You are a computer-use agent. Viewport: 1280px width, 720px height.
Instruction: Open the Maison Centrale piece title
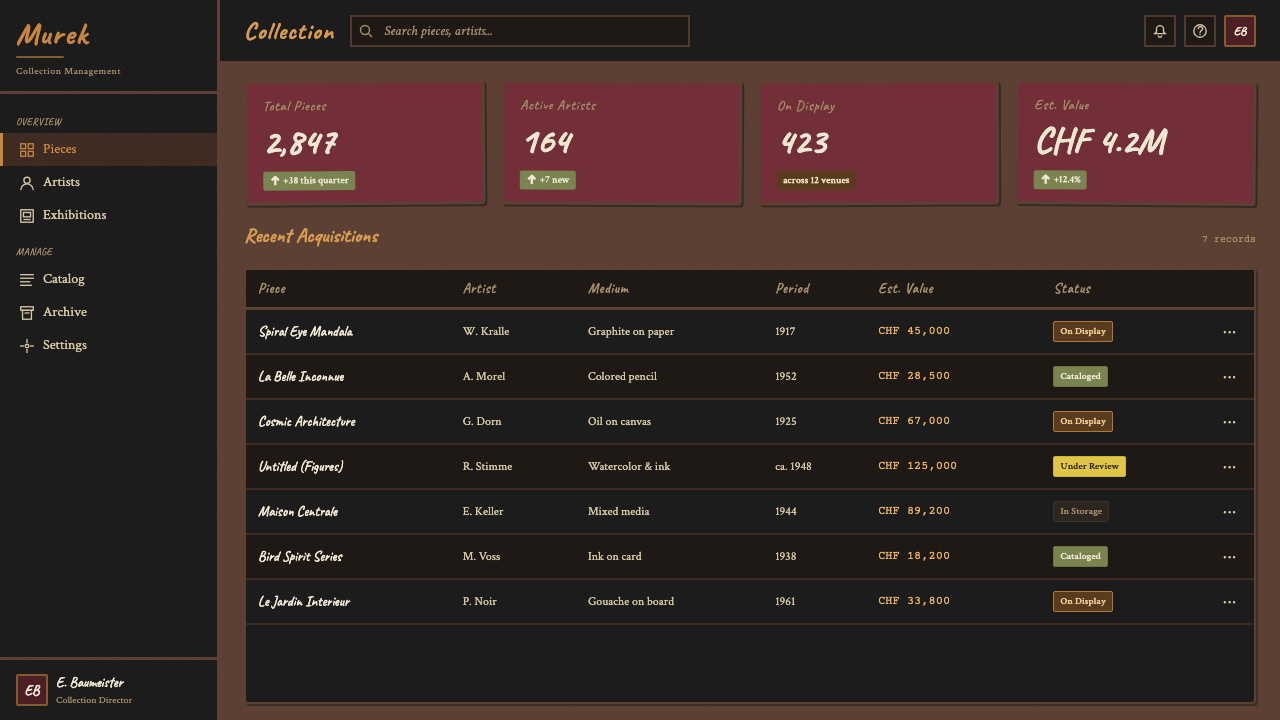[x=298, y=512]
